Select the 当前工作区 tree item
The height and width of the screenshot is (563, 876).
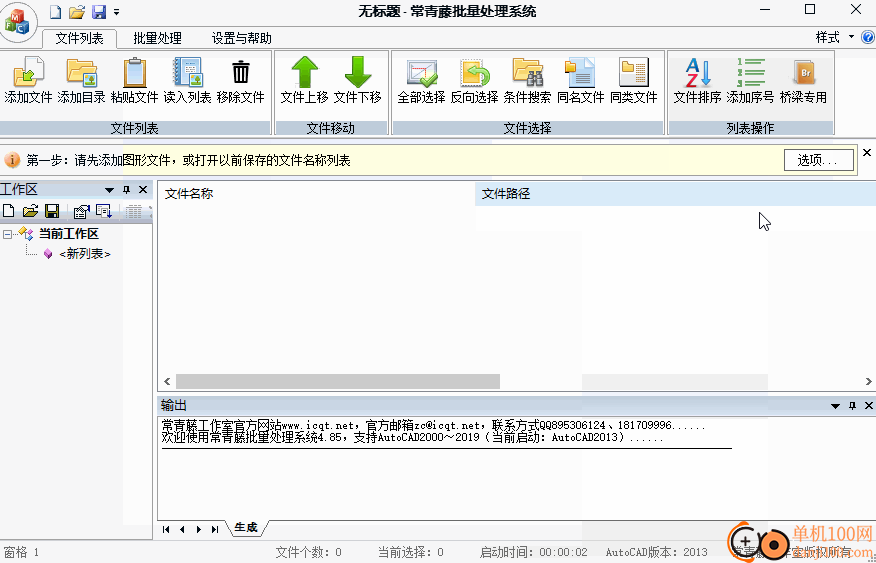point(68,234)
